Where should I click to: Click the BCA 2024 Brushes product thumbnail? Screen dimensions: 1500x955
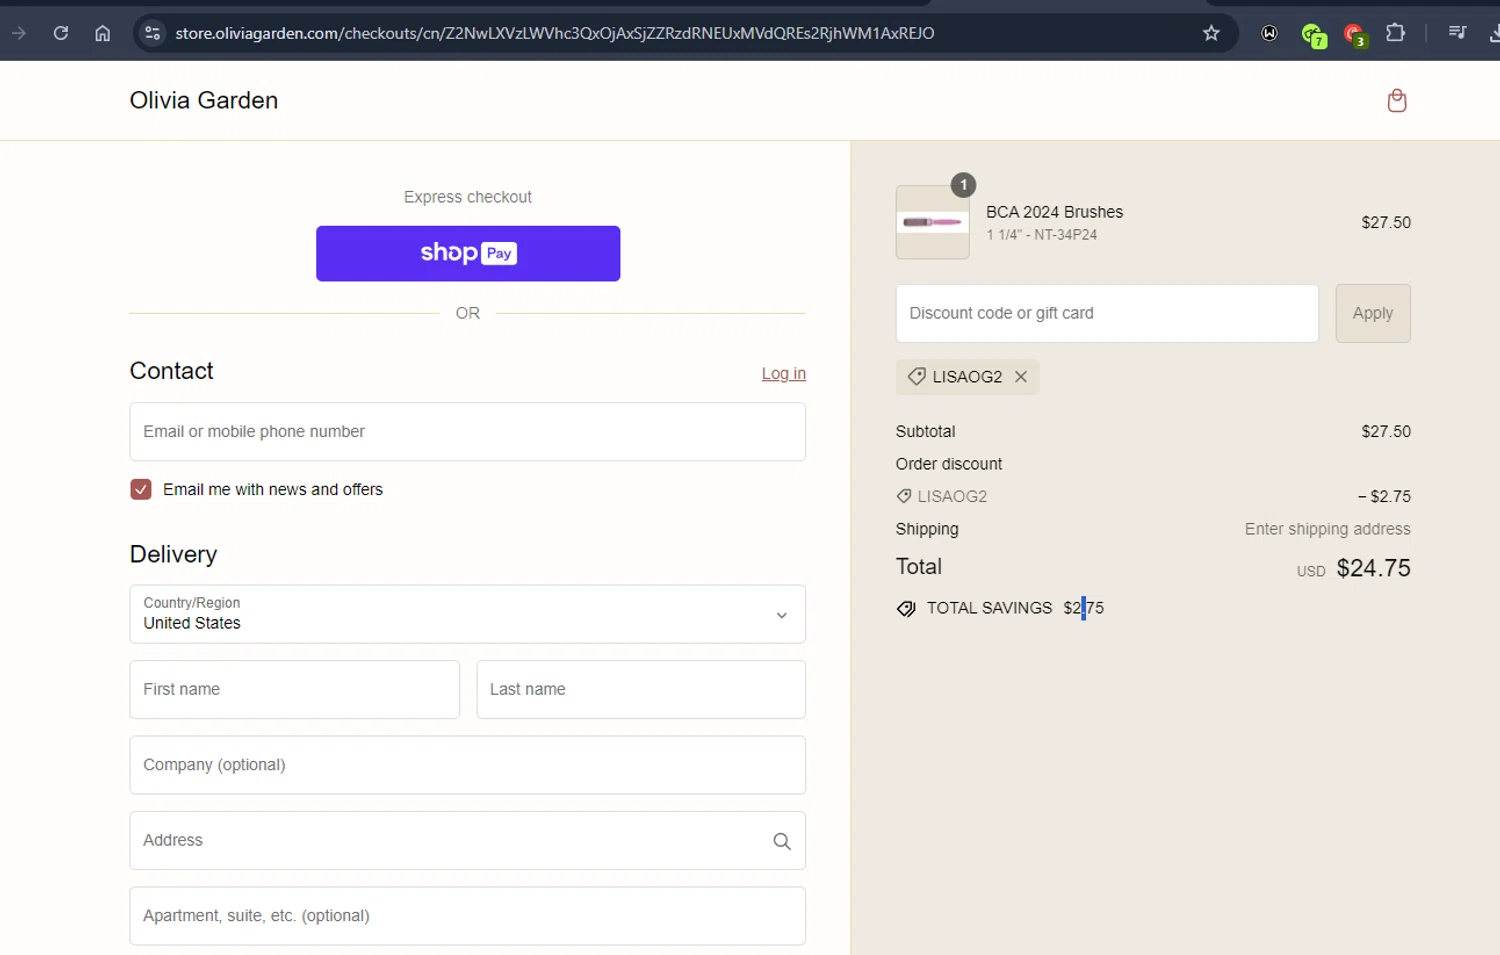932,222
